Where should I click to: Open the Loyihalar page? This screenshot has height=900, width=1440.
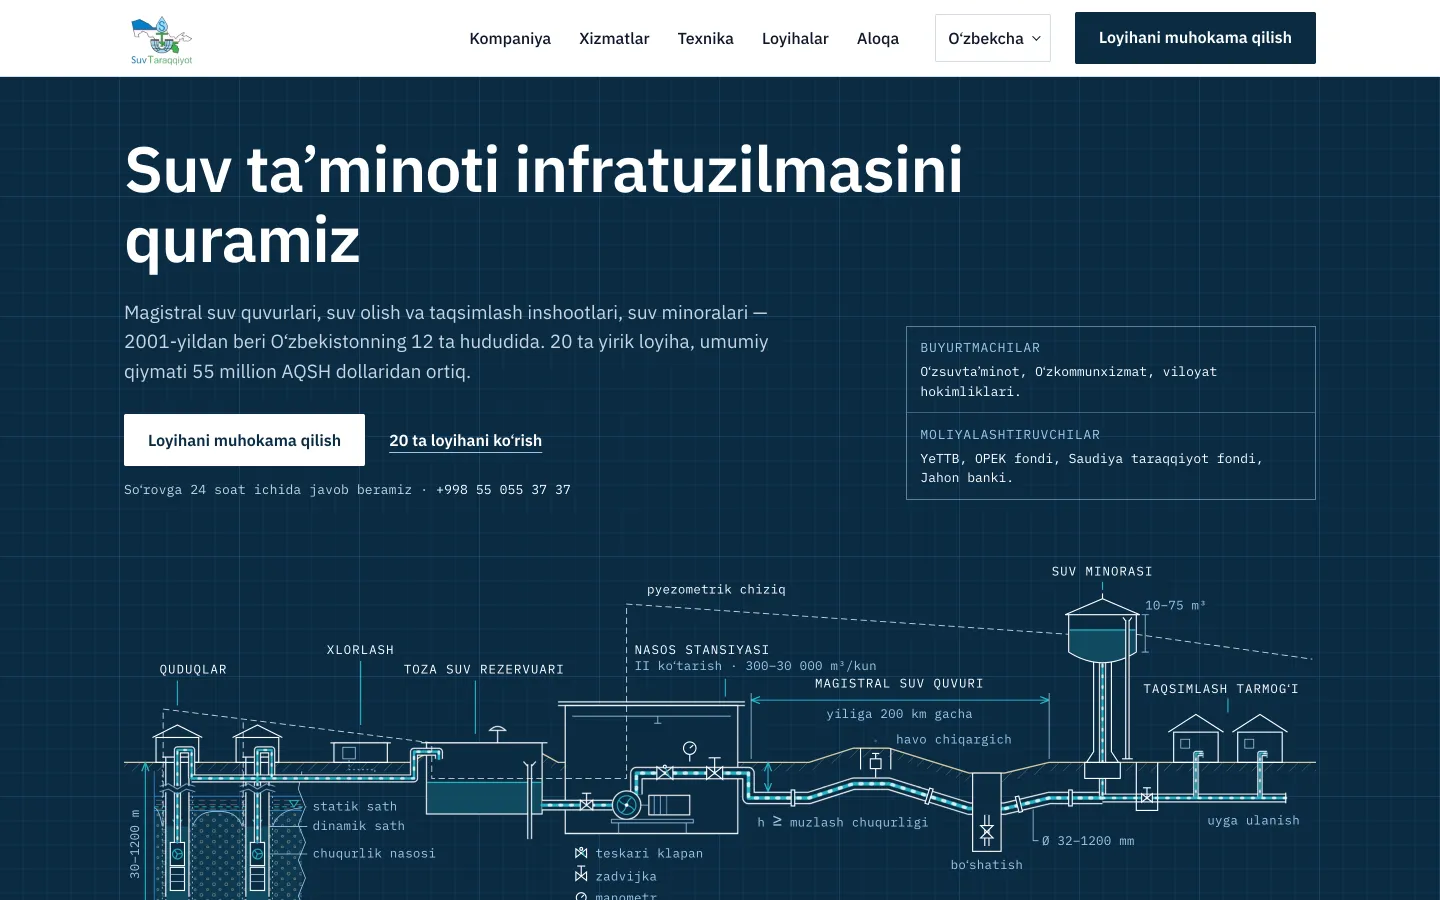[x=795, y=38]
